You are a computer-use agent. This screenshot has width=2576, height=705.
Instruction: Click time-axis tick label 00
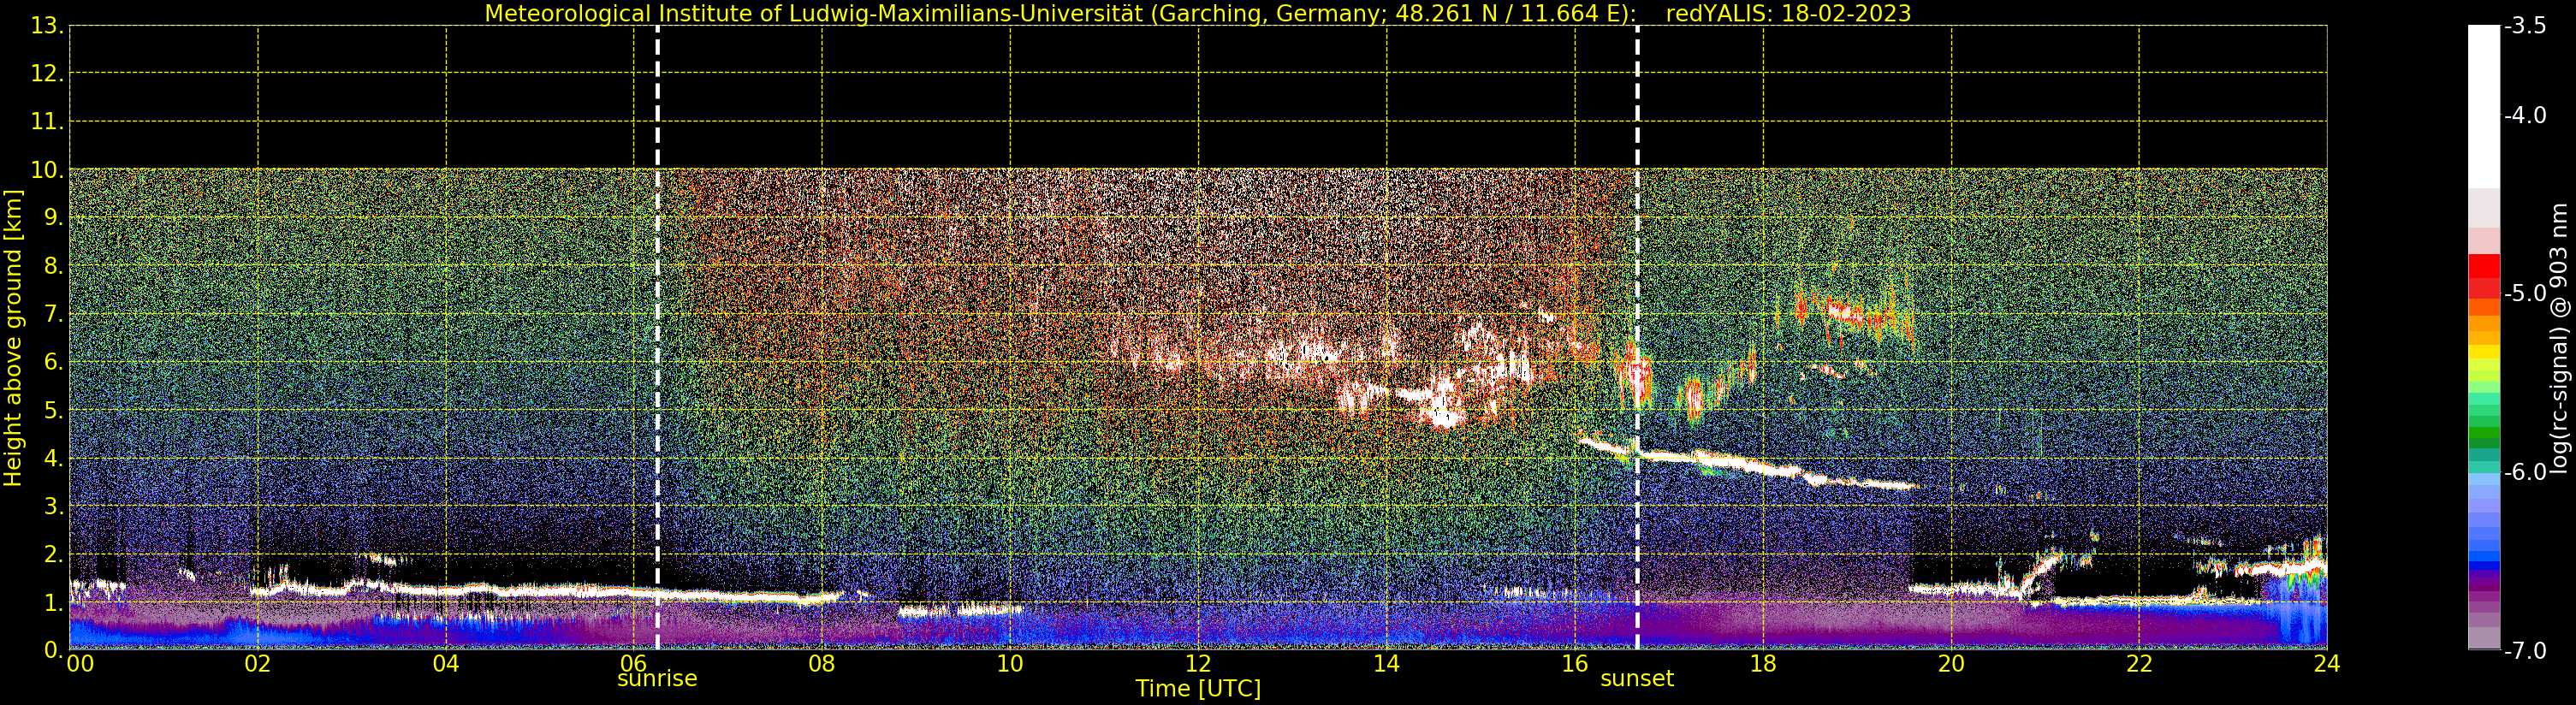pos(80,664)
